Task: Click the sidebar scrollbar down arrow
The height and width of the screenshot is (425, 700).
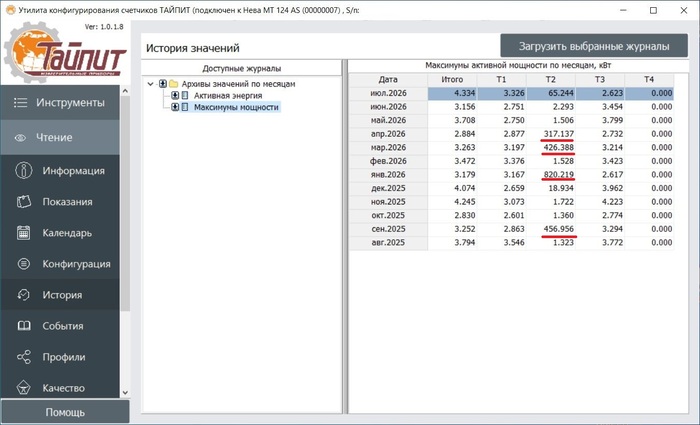Action: [125, 392]
